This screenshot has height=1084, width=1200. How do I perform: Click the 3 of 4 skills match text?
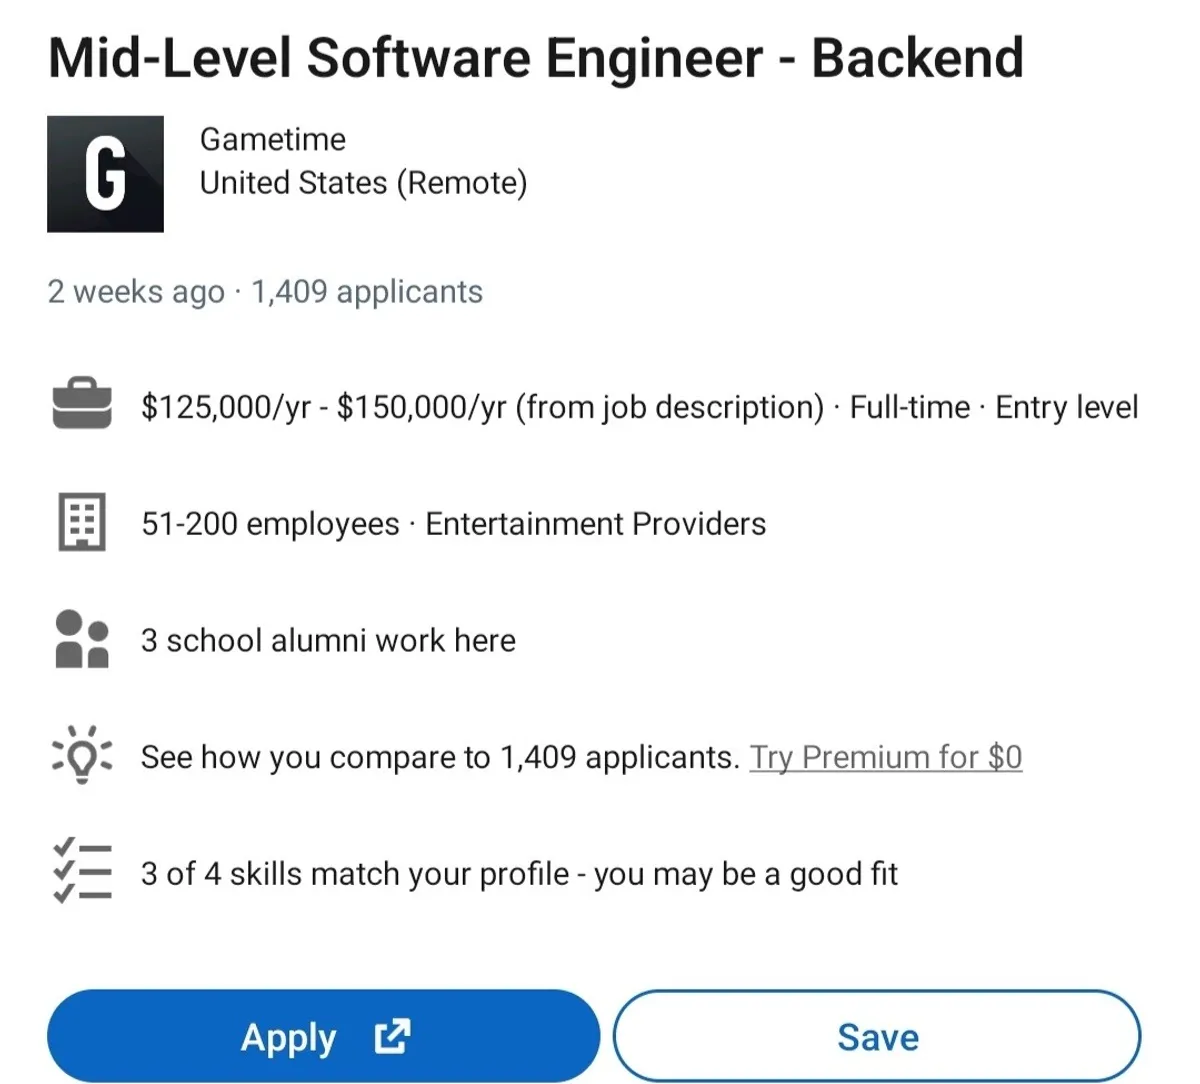tap(518, 874)
